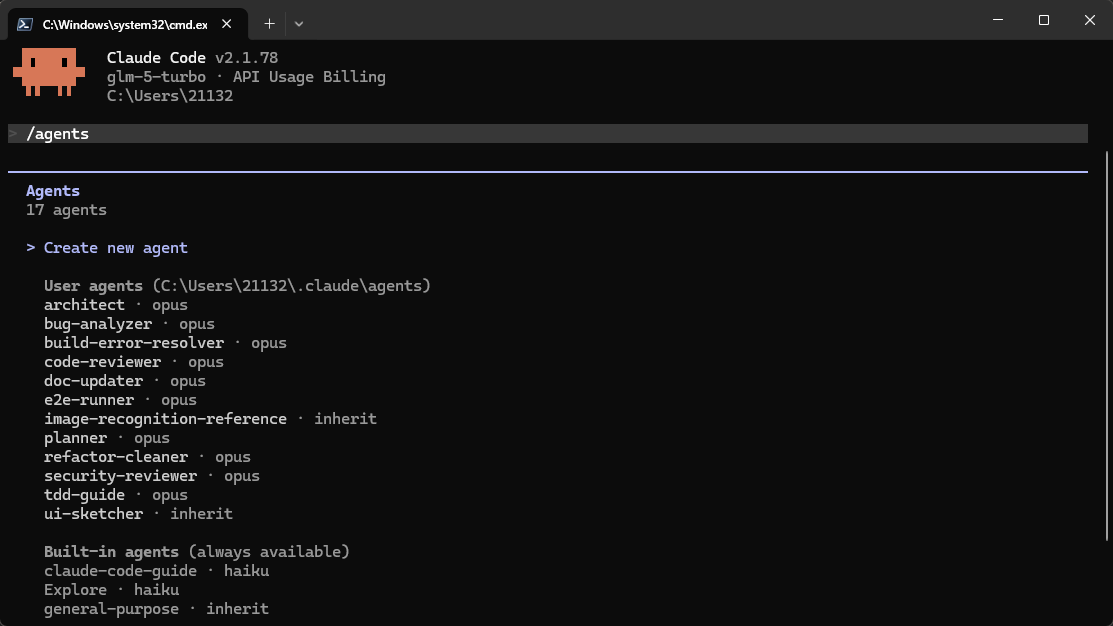Select the general-purpose built-in agent
Viewport: 1113px width, 626px height.
156,609
